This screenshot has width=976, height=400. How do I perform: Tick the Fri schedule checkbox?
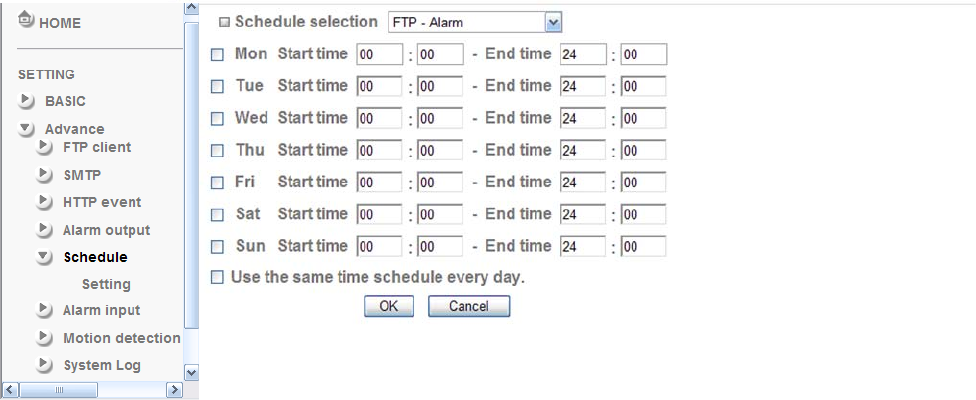218,183
